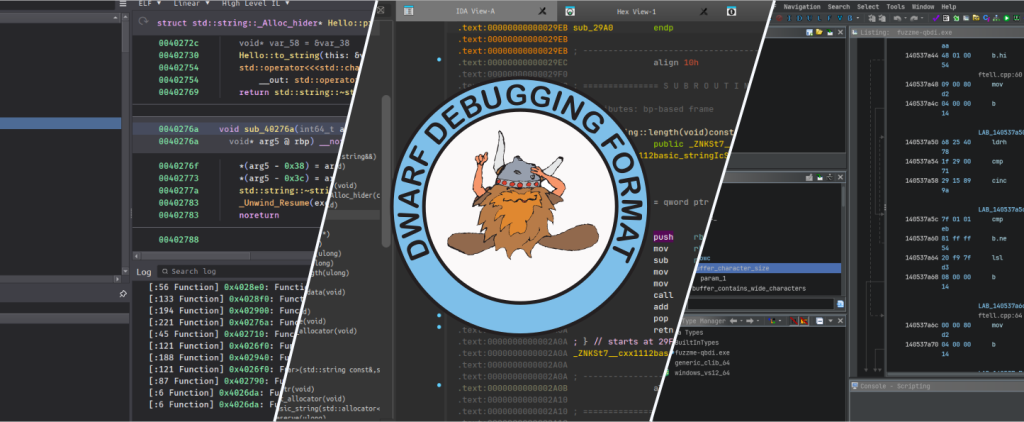The image size is (1024, 422).
Task: Click the Log search magnifier icon
Action: (x=164, y=271)
